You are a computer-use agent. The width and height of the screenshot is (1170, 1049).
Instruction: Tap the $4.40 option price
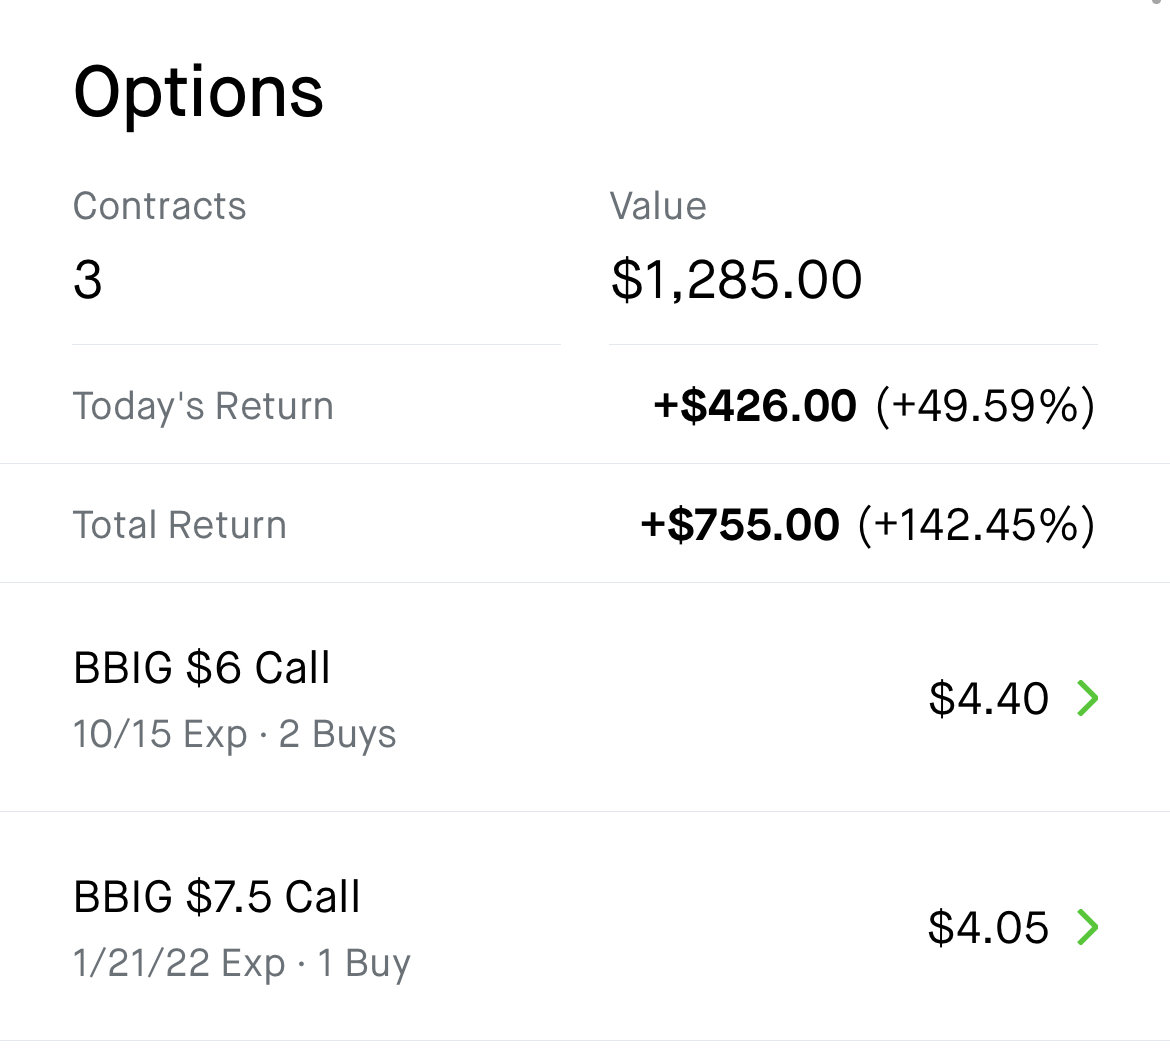click(989, 698)
